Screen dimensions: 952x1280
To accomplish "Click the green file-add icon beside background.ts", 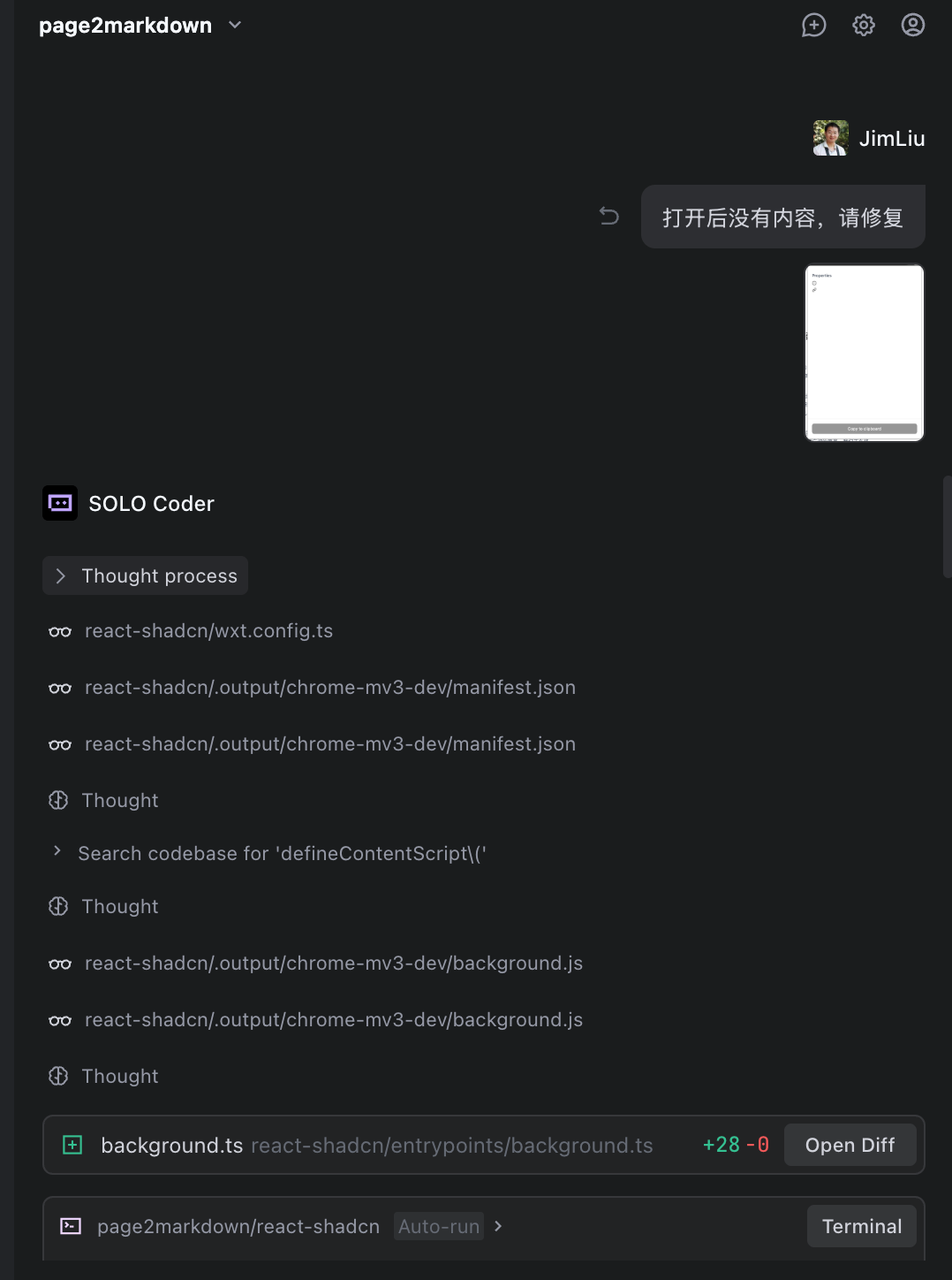I will pos(70,1144).
